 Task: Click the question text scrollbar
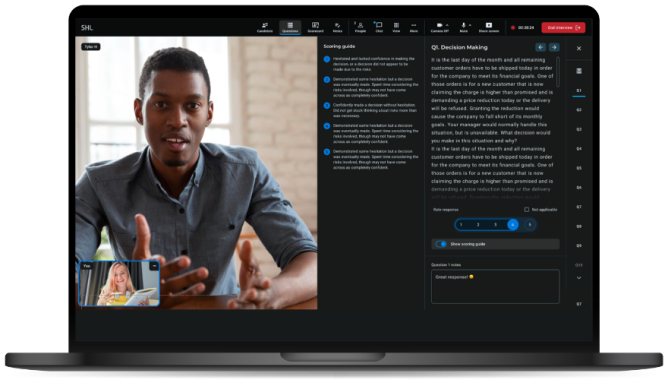pyautogui.click(x=558, y=72)
